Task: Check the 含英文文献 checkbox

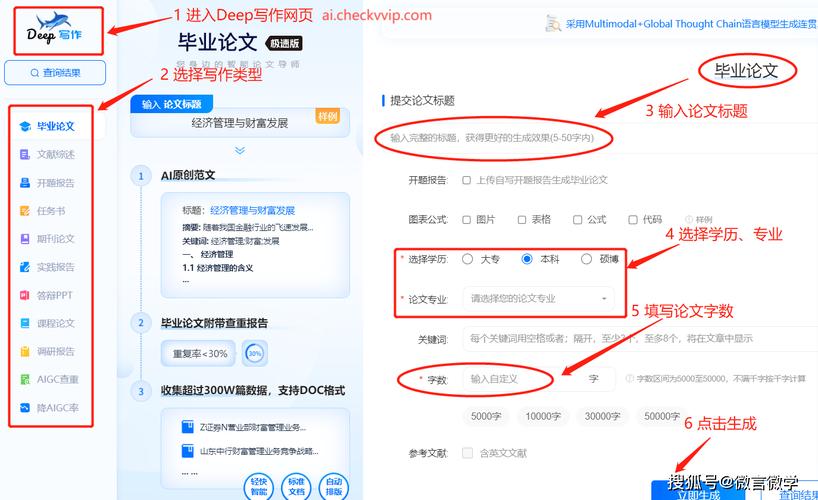Action: (x=467, y=453)
